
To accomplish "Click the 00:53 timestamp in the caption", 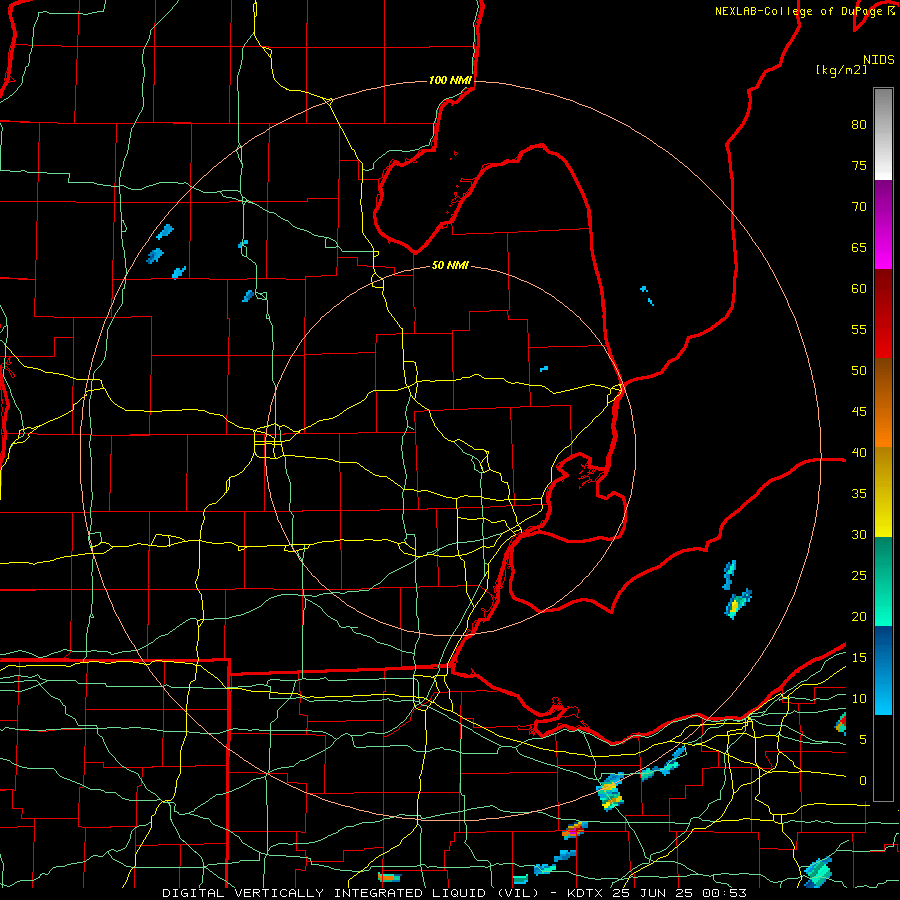I will pyautogui.click(x=724, y=893).
